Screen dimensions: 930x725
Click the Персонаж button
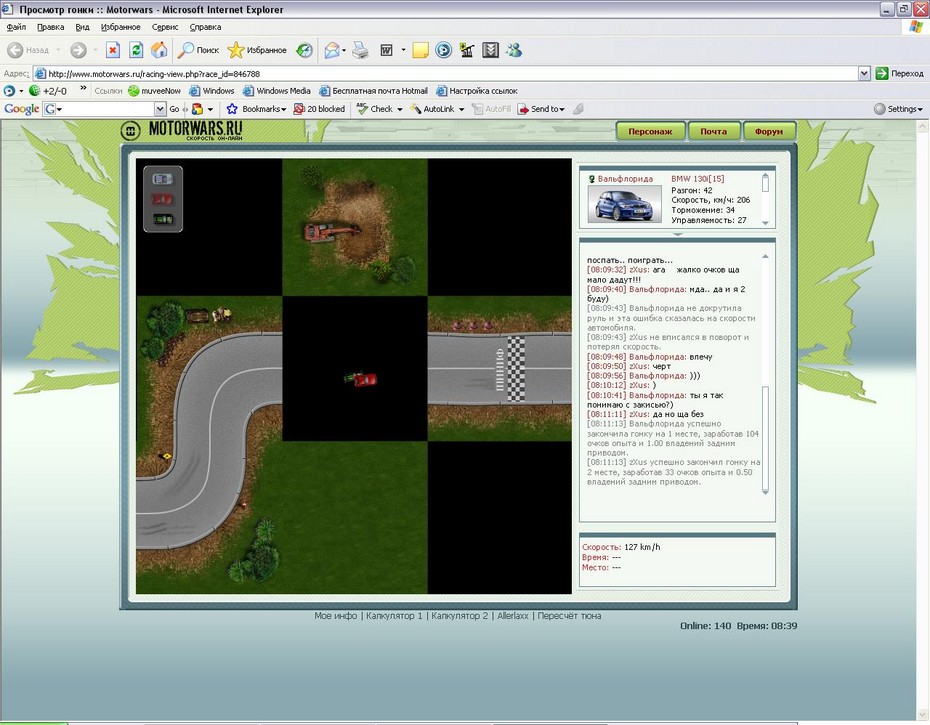tap(650, 131)
